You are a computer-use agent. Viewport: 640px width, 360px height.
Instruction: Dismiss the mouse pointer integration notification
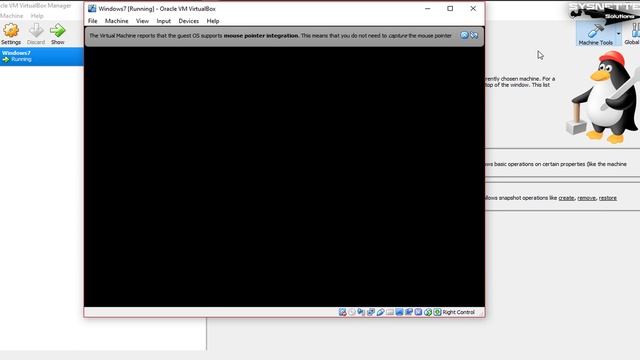click(x=464, y=35)
